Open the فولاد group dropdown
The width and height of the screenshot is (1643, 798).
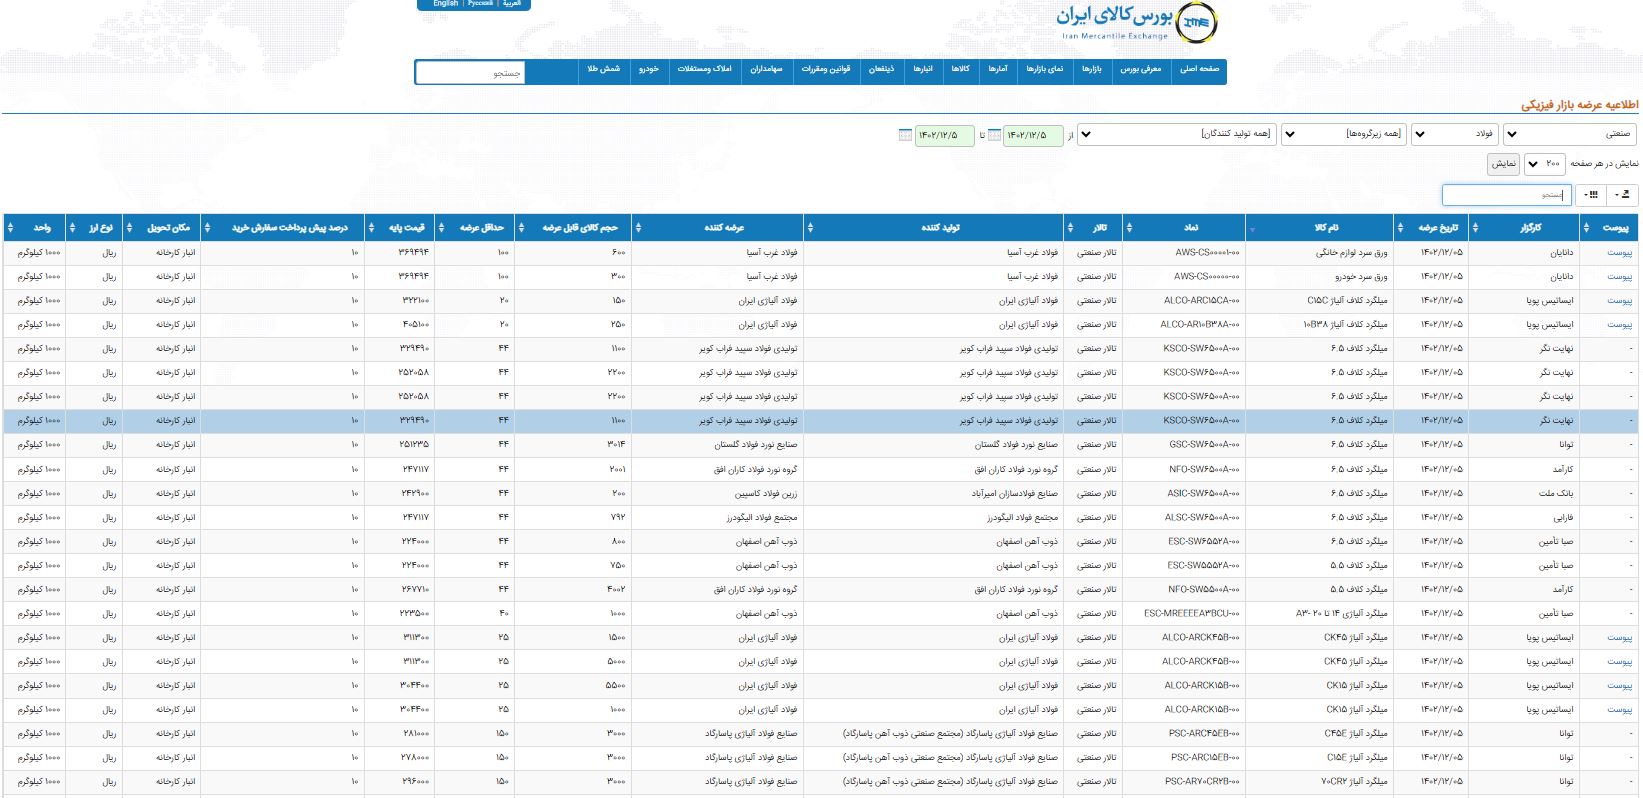coord(1454,133)
